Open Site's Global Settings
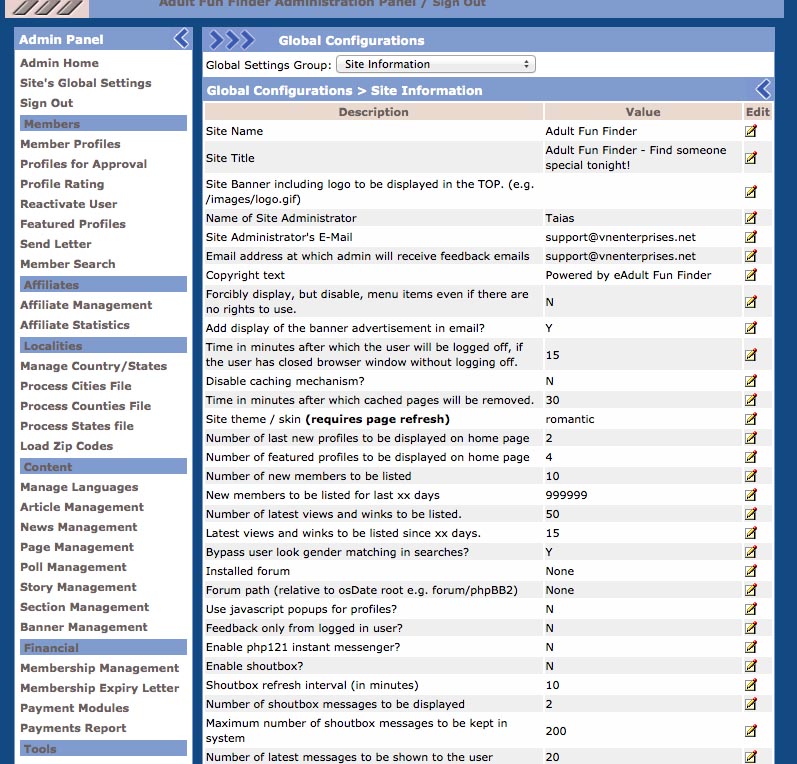Image resolution: width=797 pixels, height=764 pixels. [x=85, y=83]
